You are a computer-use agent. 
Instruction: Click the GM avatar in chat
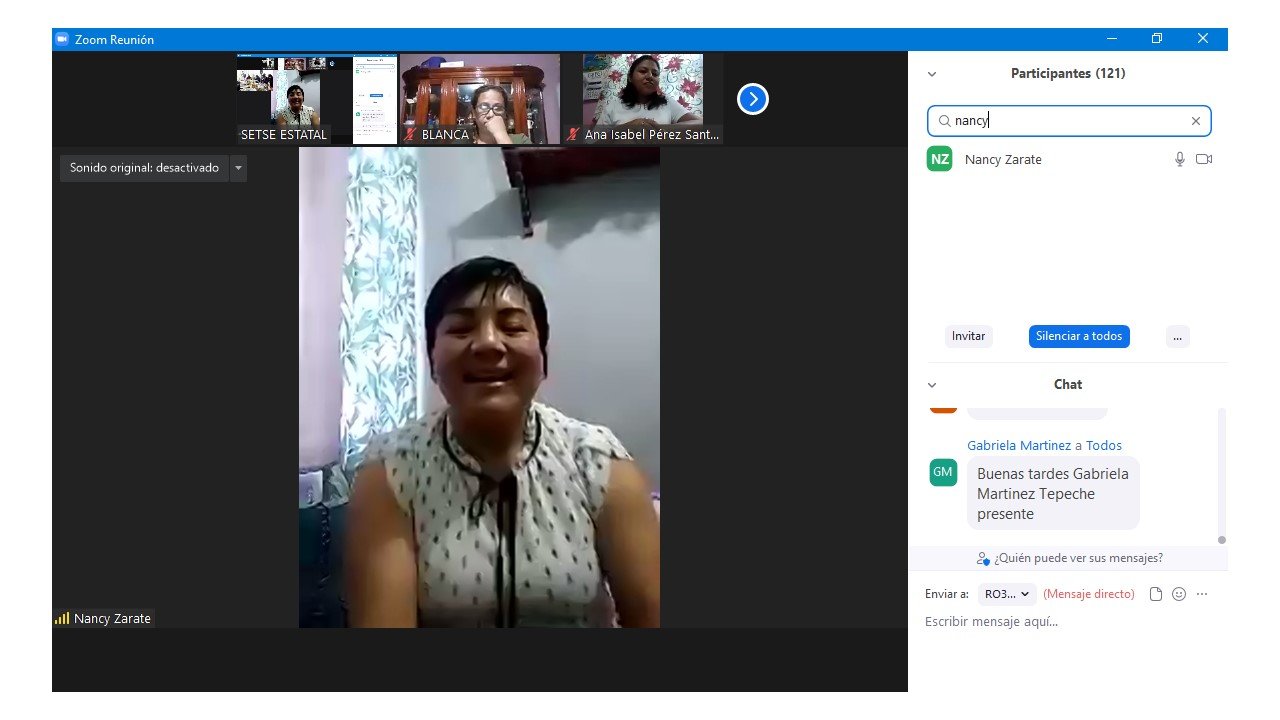(943, 472)
